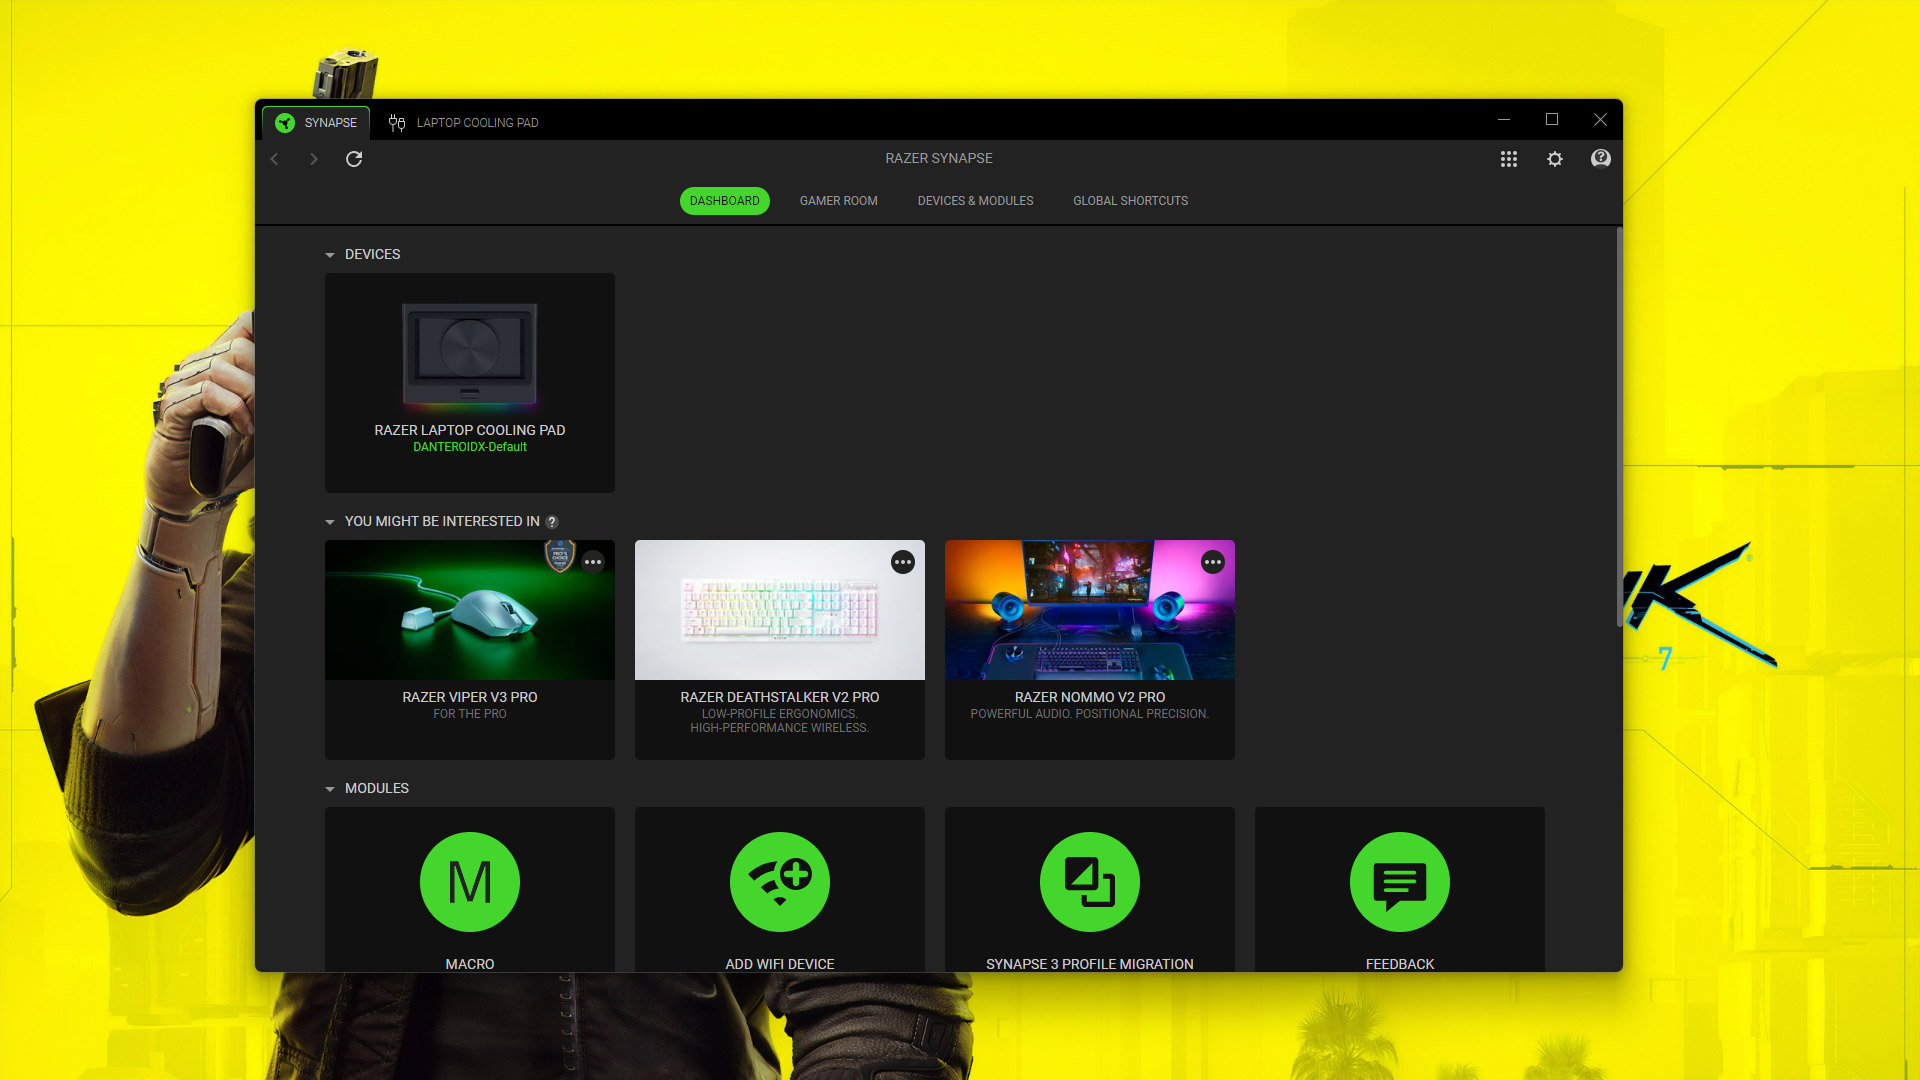
Task: Click the Add WiFi Device label
Action: point(780,964)
